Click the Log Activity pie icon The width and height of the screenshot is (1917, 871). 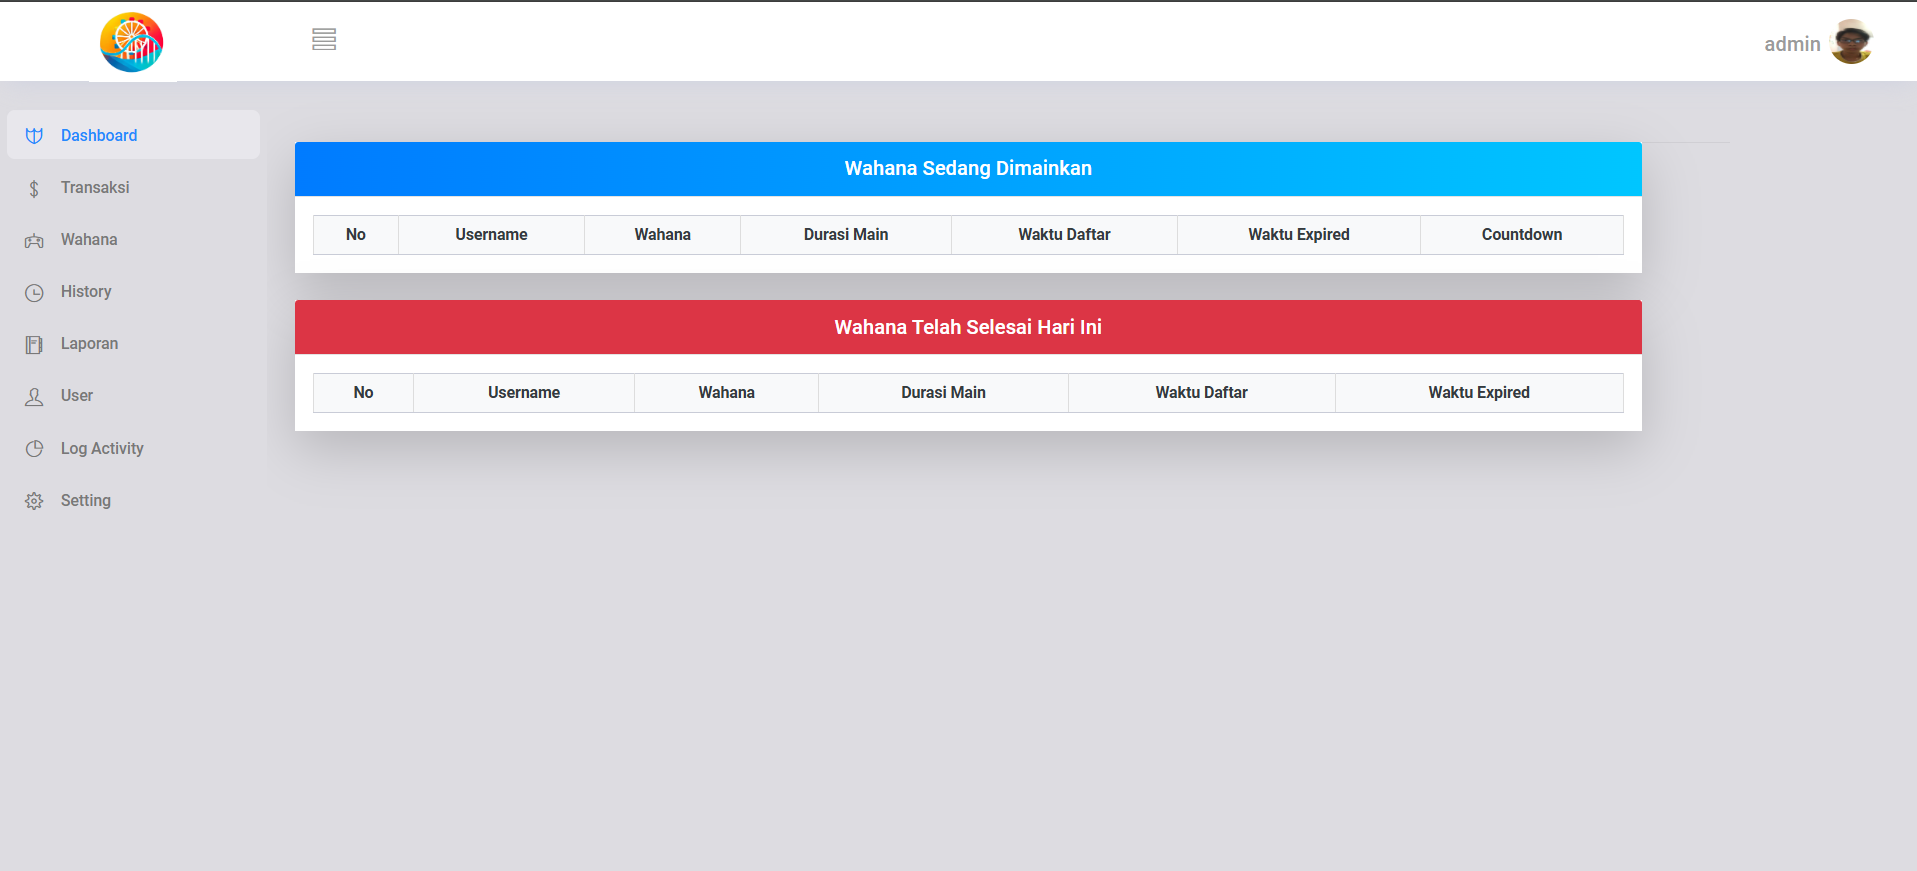[x=34, y=449]
